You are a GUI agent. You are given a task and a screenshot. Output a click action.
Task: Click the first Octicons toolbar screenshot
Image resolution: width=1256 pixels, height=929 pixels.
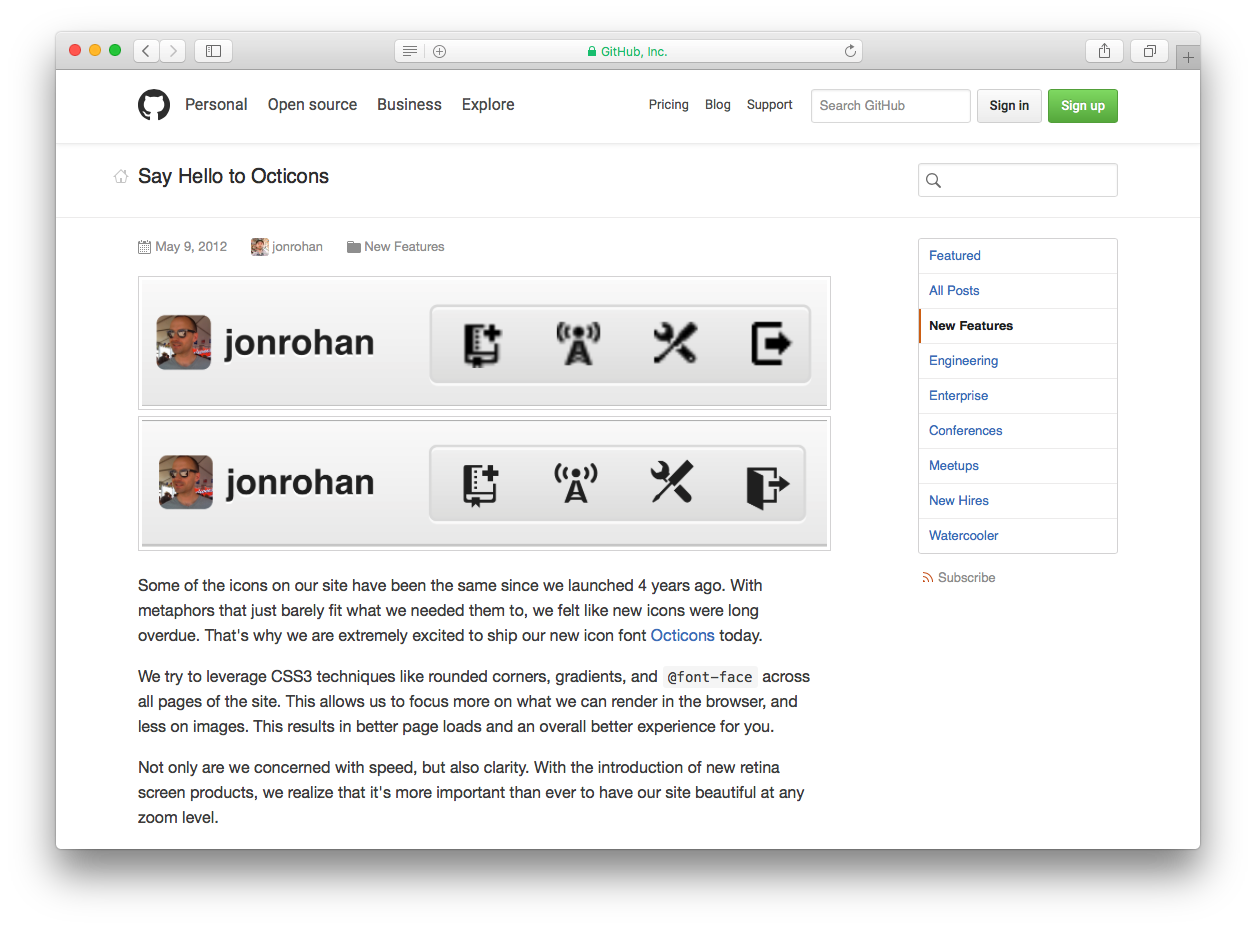pyautogui.click(x=484, y=342)
